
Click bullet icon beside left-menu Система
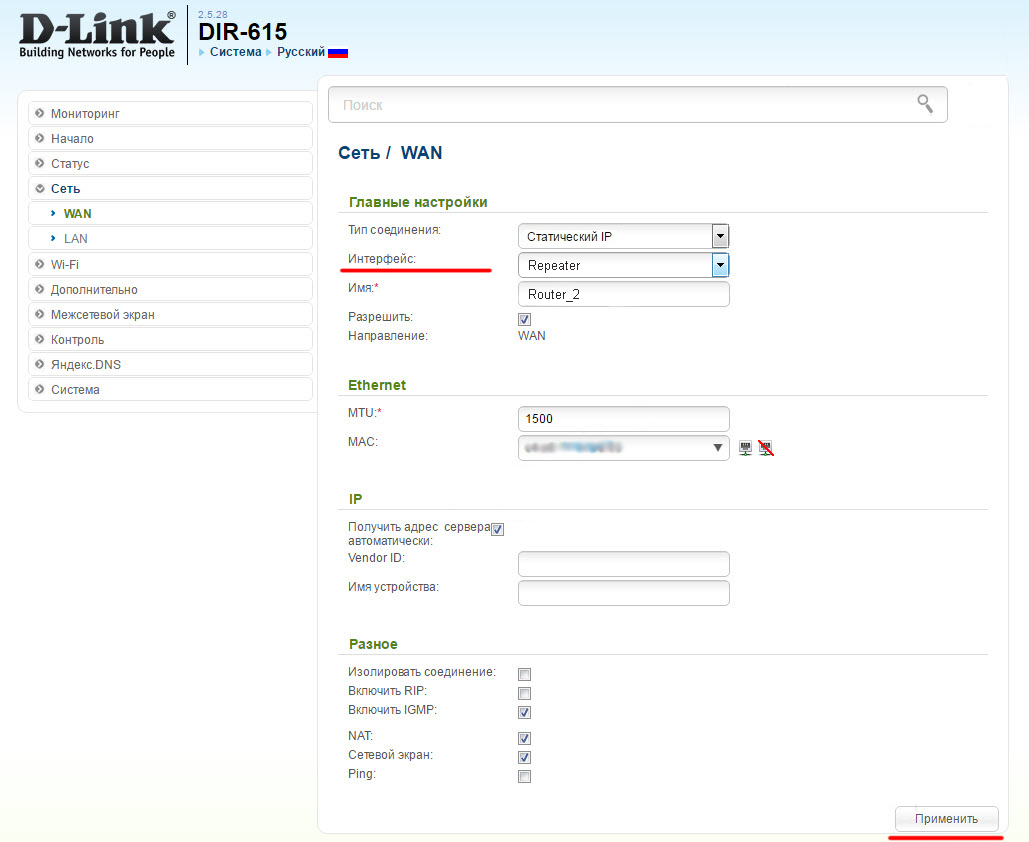click(x=39, y=389)
